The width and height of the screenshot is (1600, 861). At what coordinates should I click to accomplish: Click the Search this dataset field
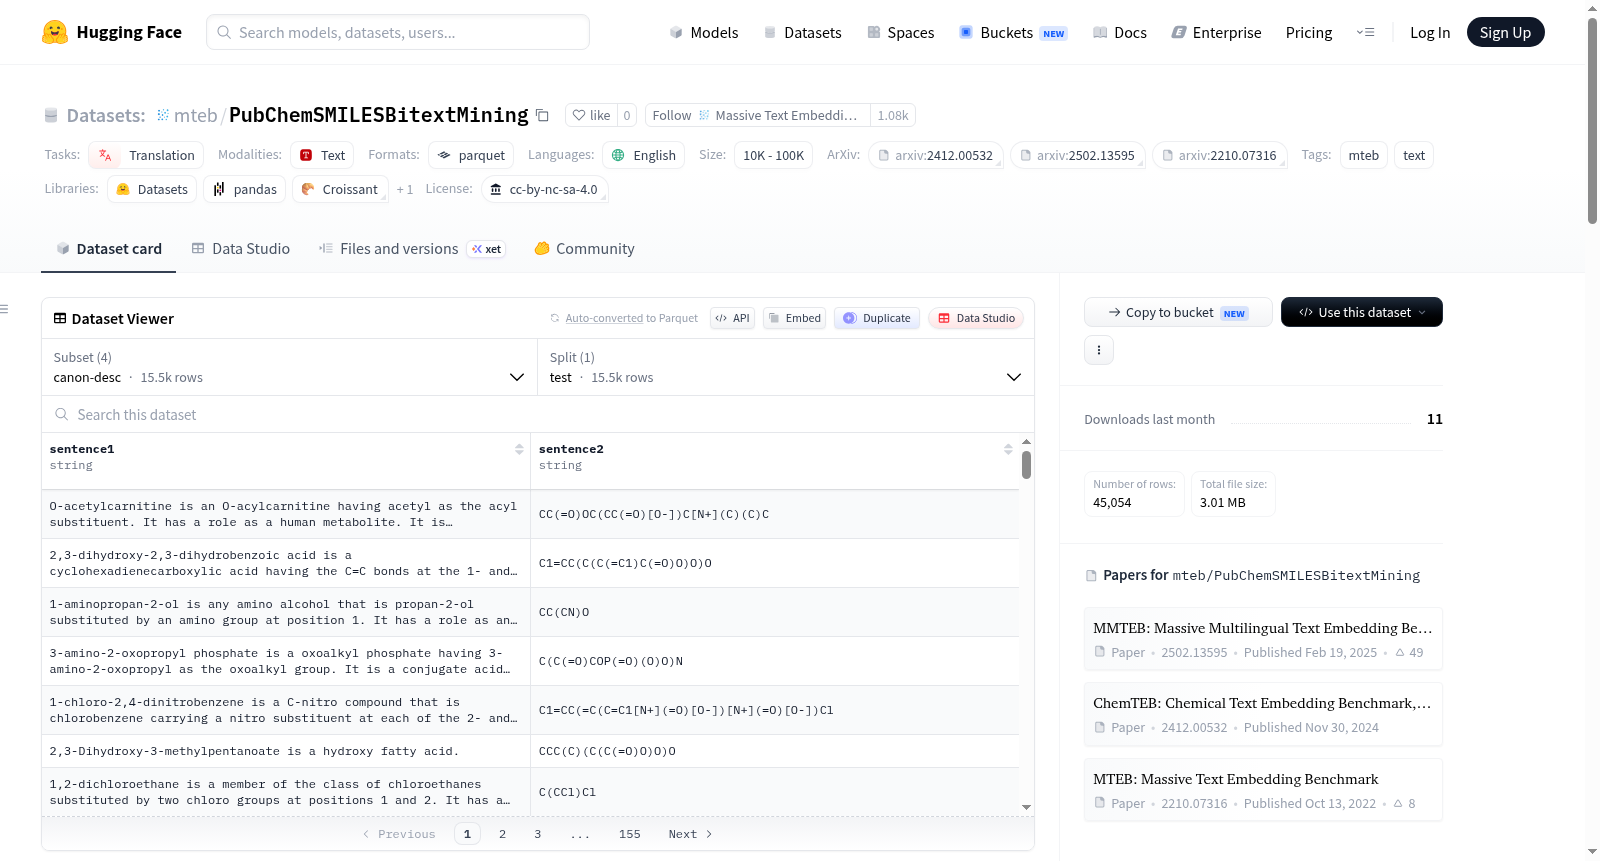[x=538, y=414]
